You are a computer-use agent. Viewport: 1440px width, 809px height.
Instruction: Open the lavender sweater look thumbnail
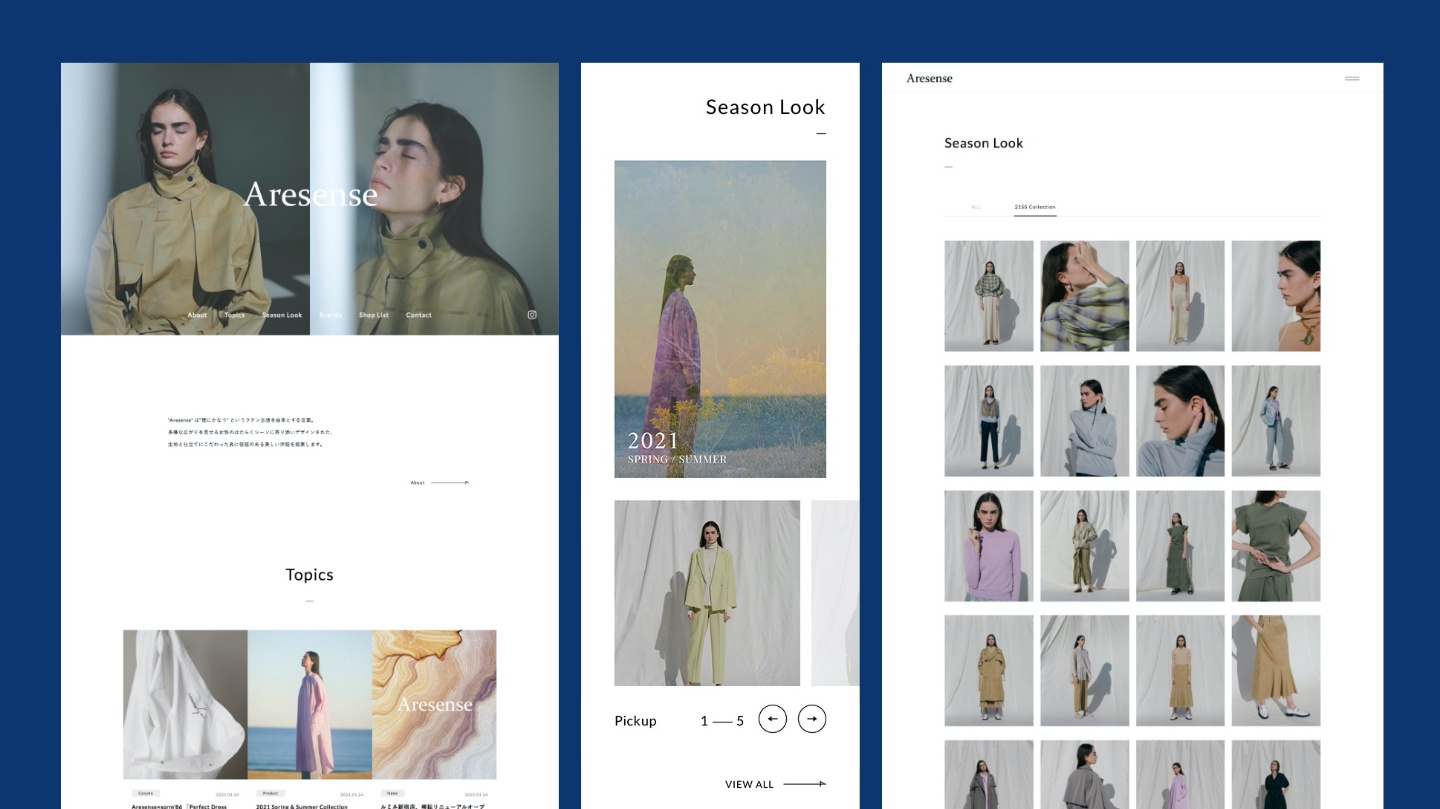(x=989, y=546)
